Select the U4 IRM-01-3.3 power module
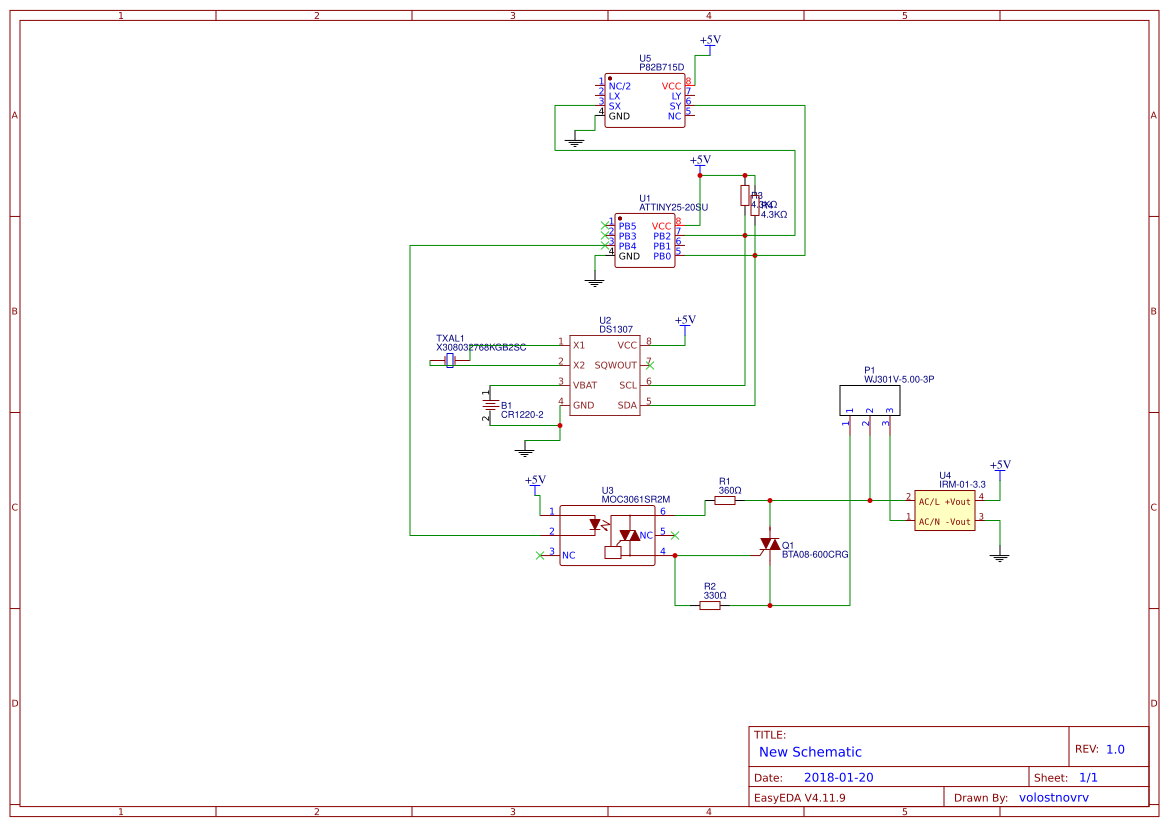The height and width of the screenshot is (827, 1169). 945,511
